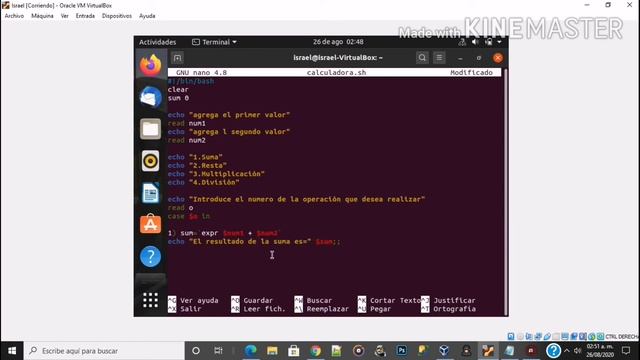Open the Windows notification center
Screen dimensions: 640x360
626,351
